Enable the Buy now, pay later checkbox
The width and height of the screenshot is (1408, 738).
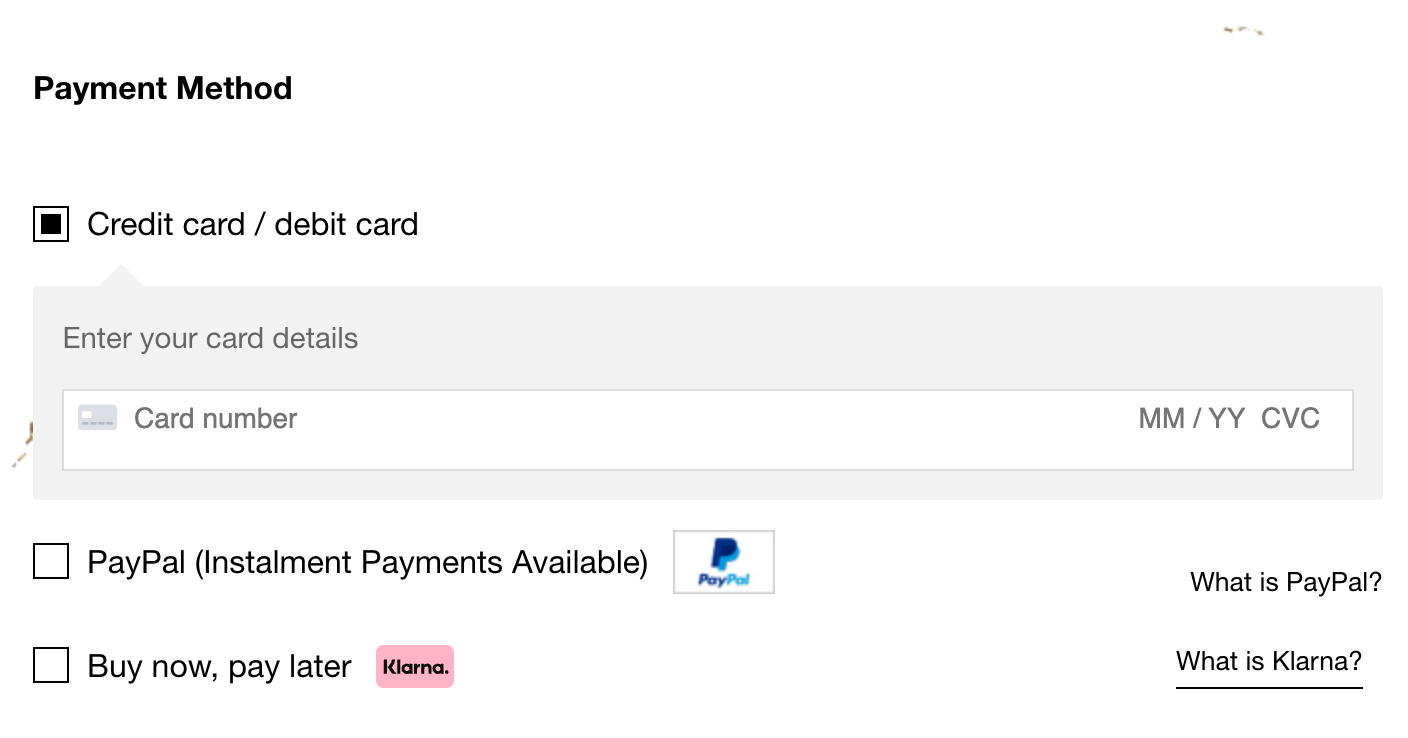pos(51,665)
